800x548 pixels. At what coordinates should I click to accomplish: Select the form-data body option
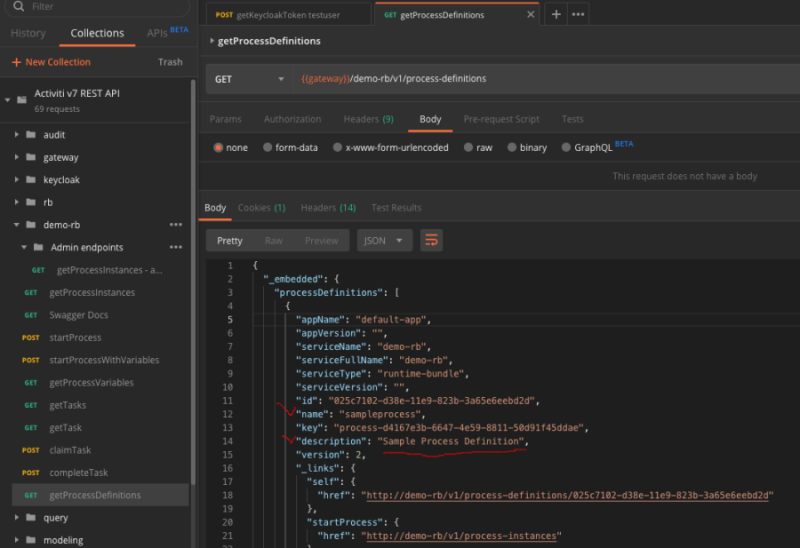click(x=267, y=147)
